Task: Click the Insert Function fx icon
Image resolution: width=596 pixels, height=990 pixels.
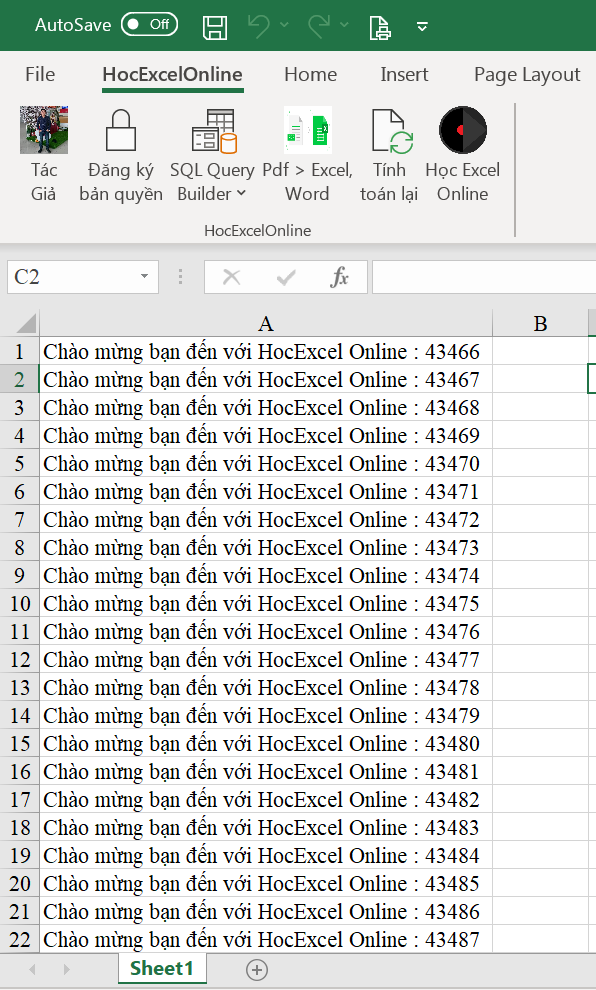Action: (x=339, y=277)
